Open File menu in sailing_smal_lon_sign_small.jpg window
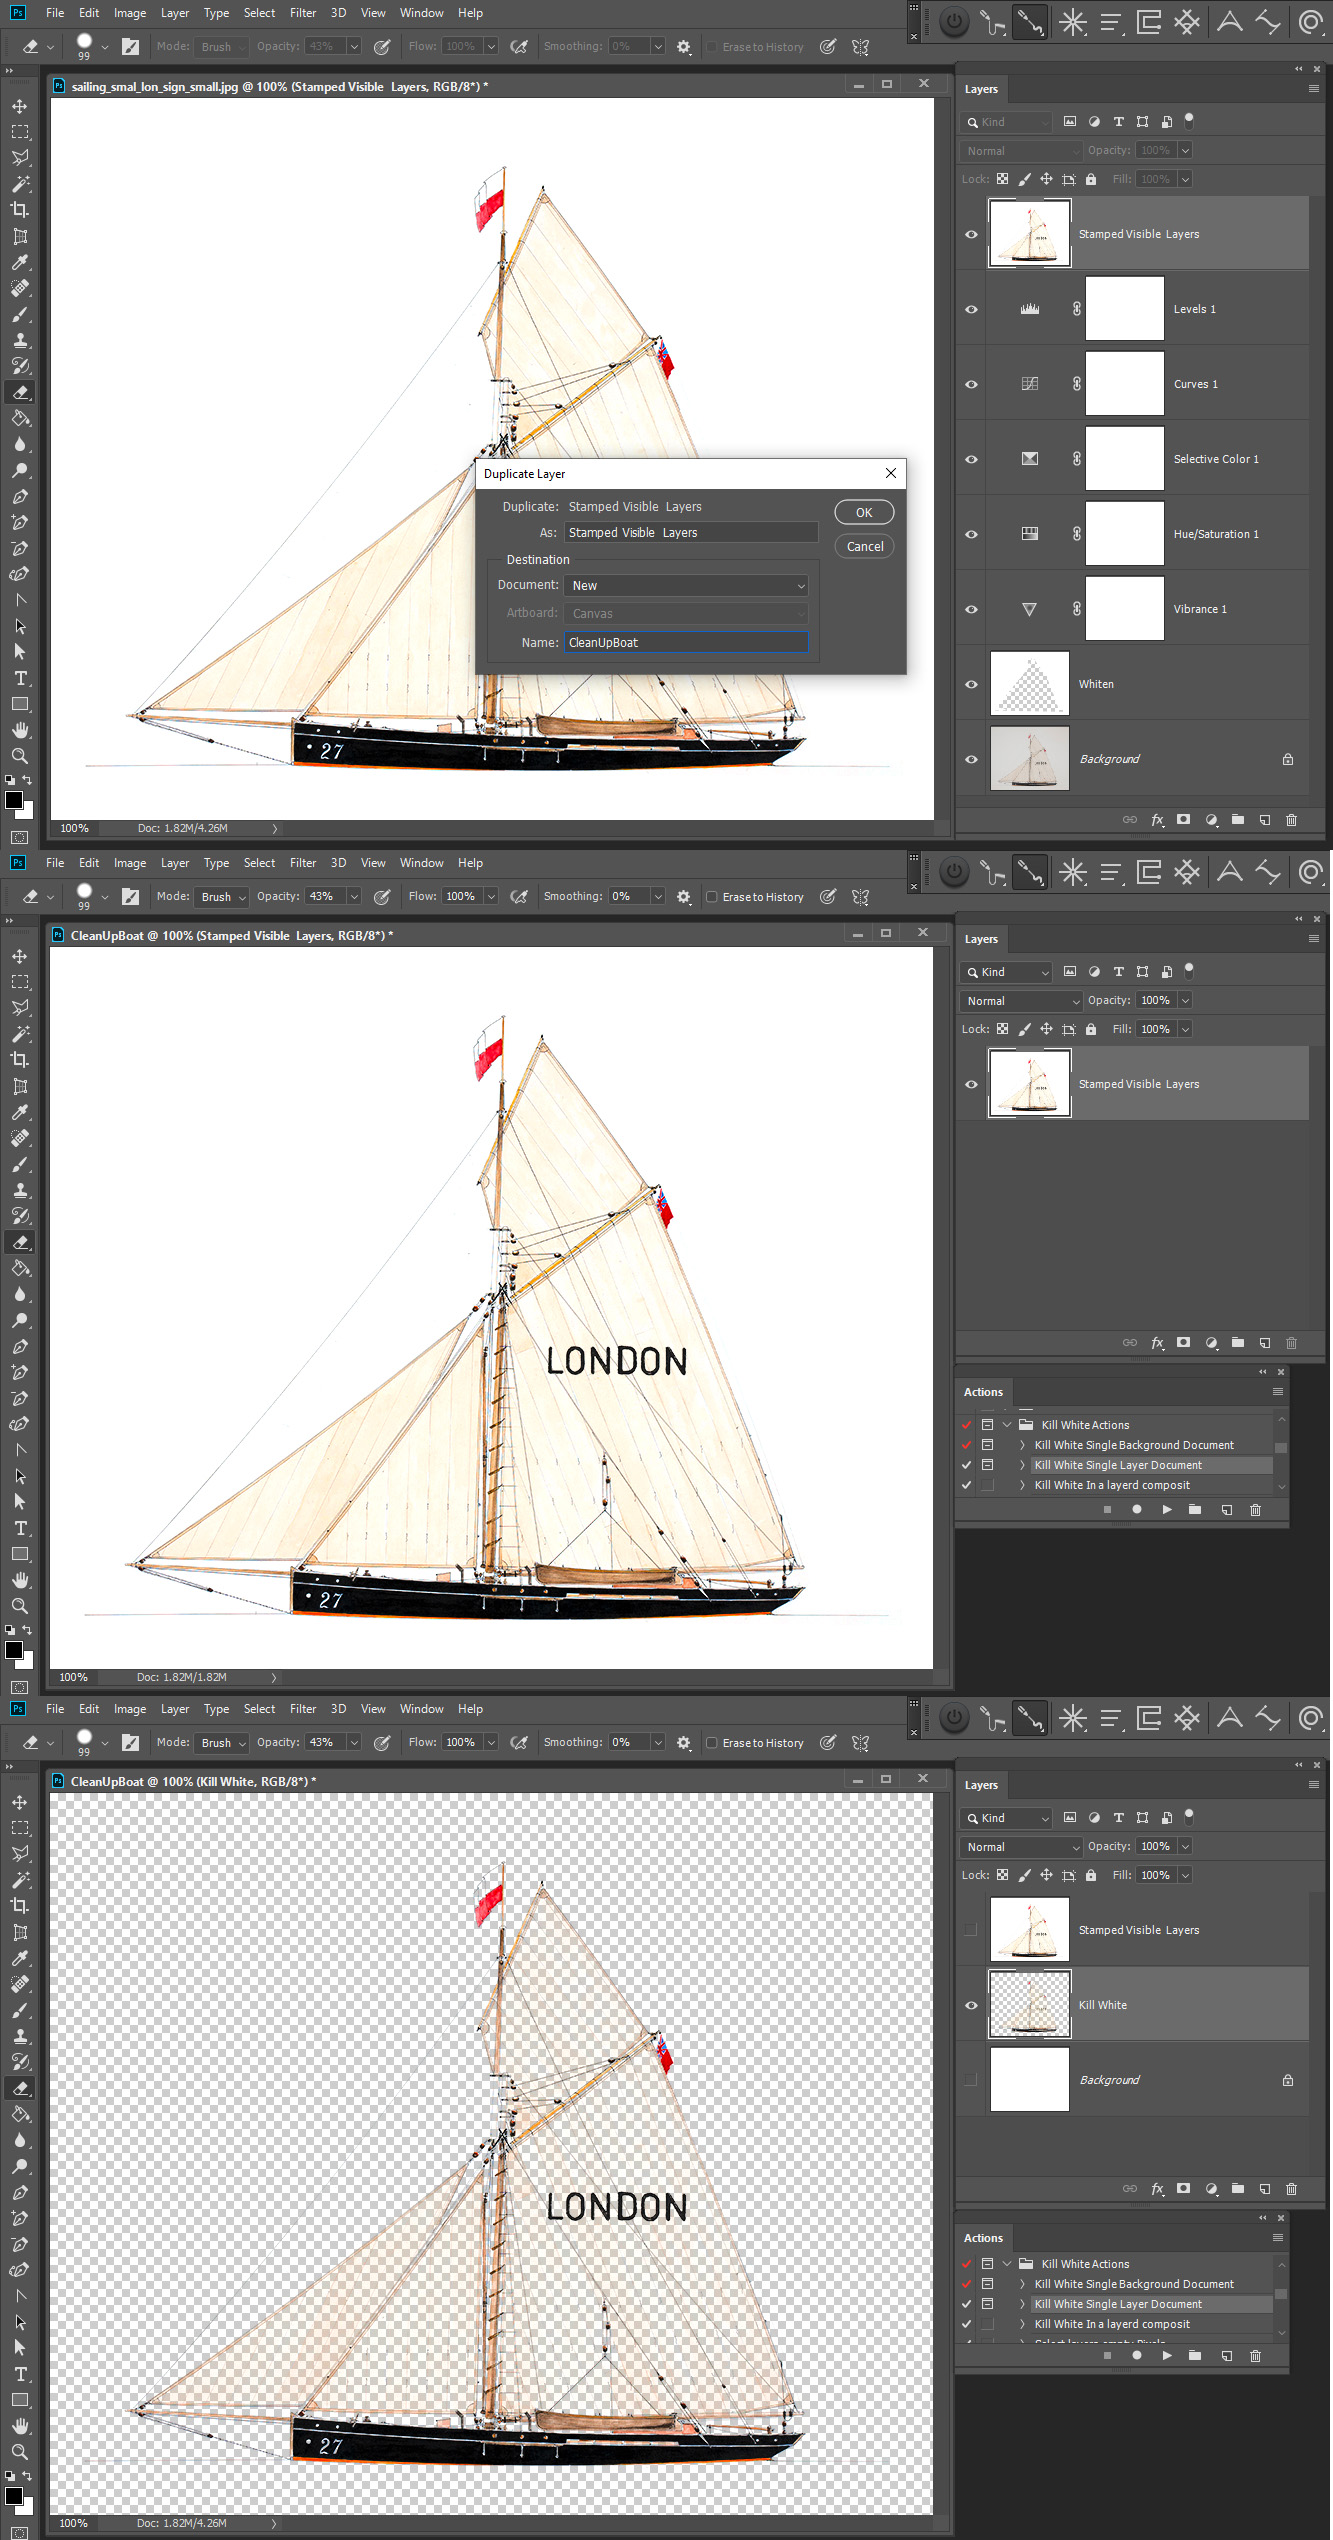 pos(55,13)
